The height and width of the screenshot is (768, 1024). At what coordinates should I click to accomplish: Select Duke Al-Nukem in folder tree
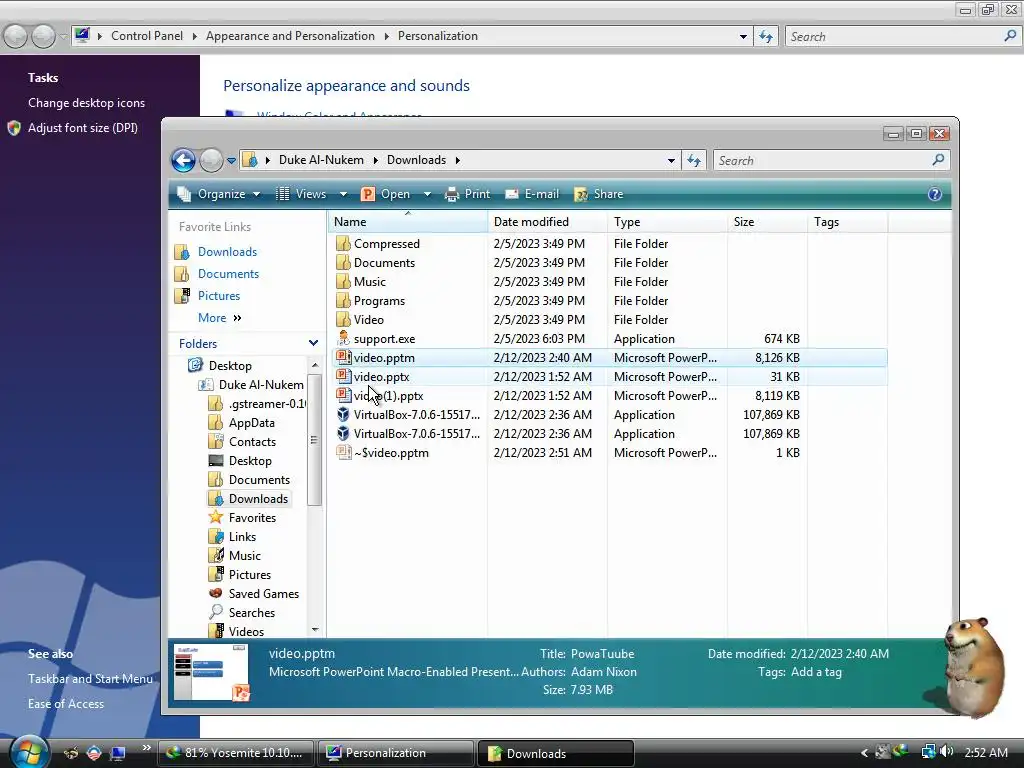pos(261,385)
